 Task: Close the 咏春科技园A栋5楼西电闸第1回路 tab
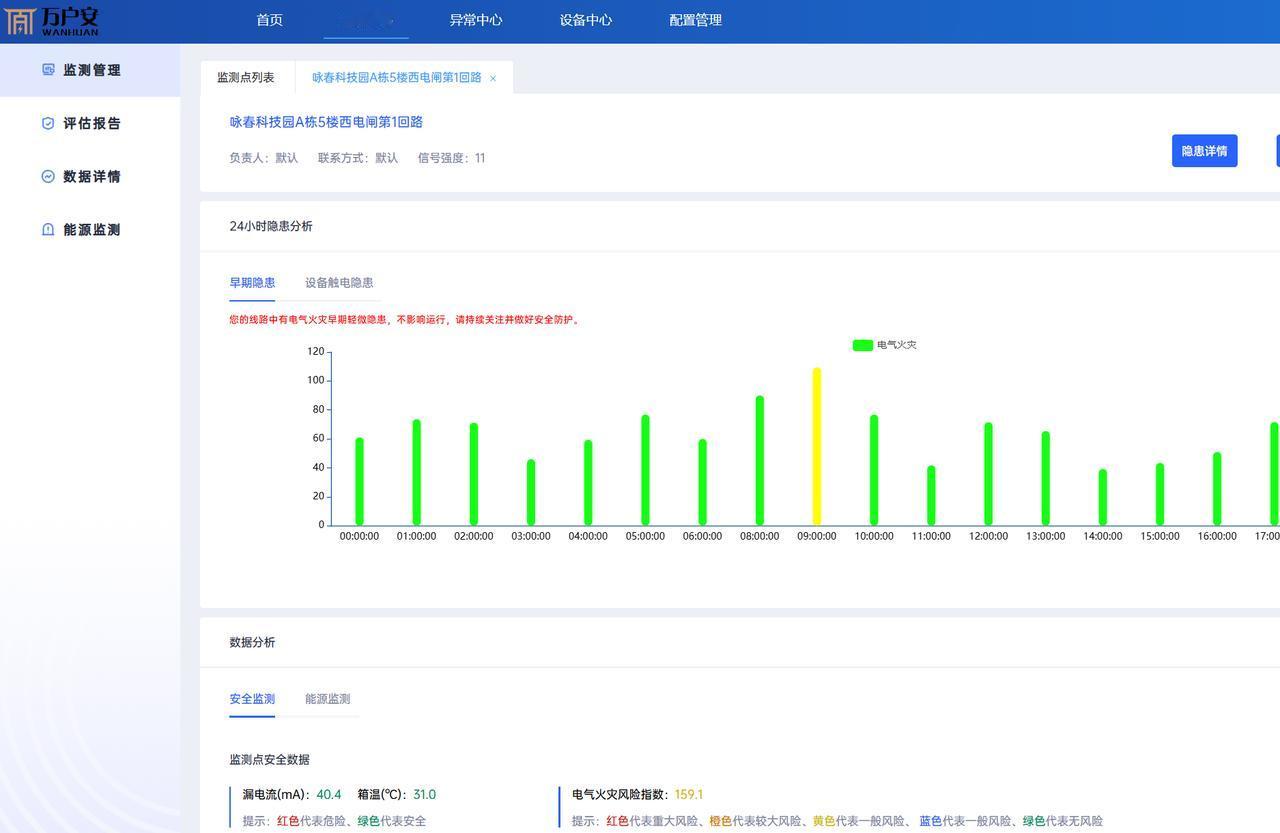493,78
